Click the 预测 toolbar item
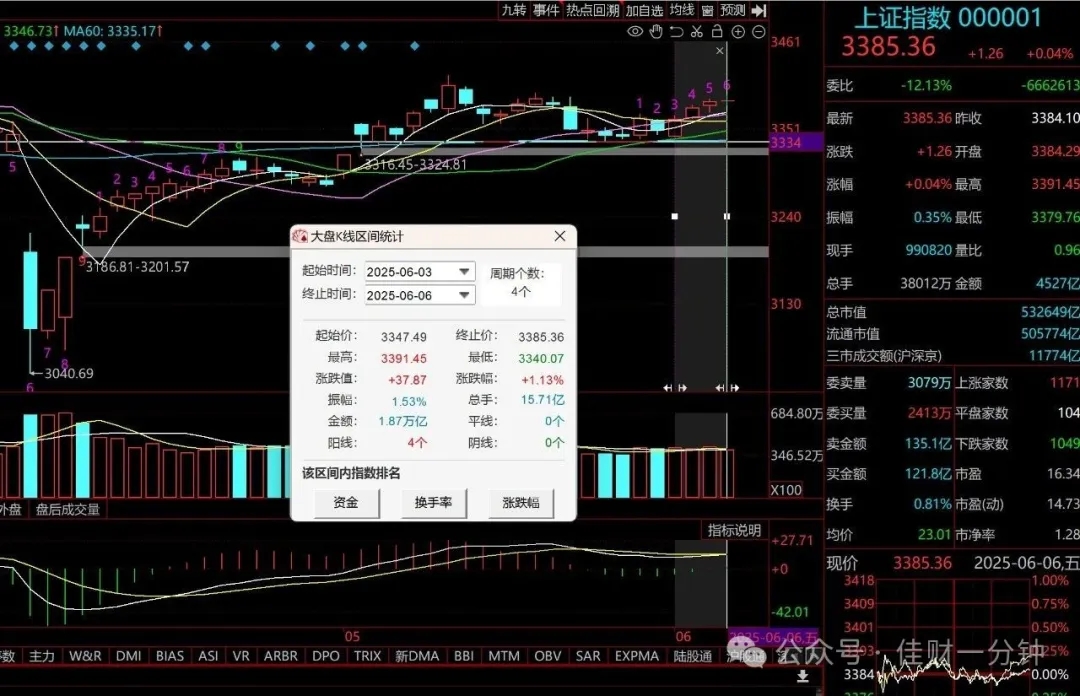Screen dimensions: 1080x696 tap(733, 10)
